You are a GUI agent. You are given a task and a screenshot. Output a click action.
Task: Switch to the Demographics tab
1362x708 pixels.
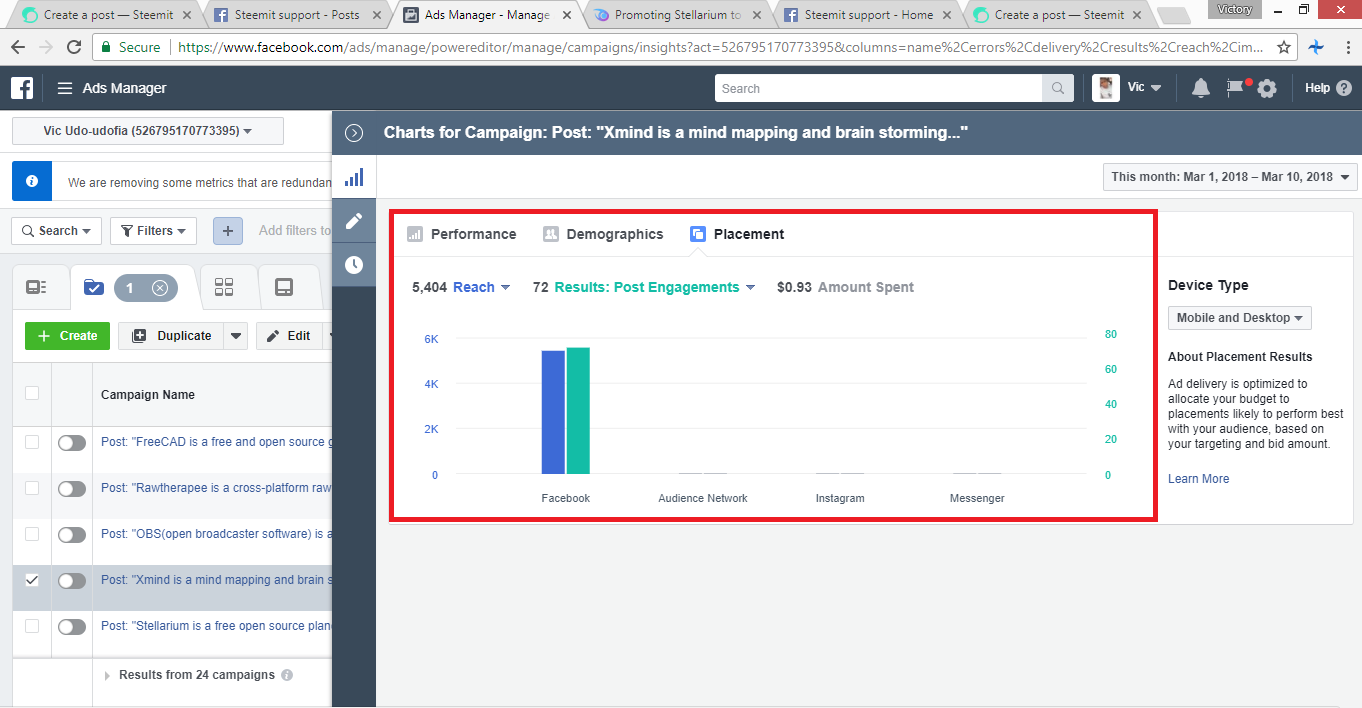[603, 234]
